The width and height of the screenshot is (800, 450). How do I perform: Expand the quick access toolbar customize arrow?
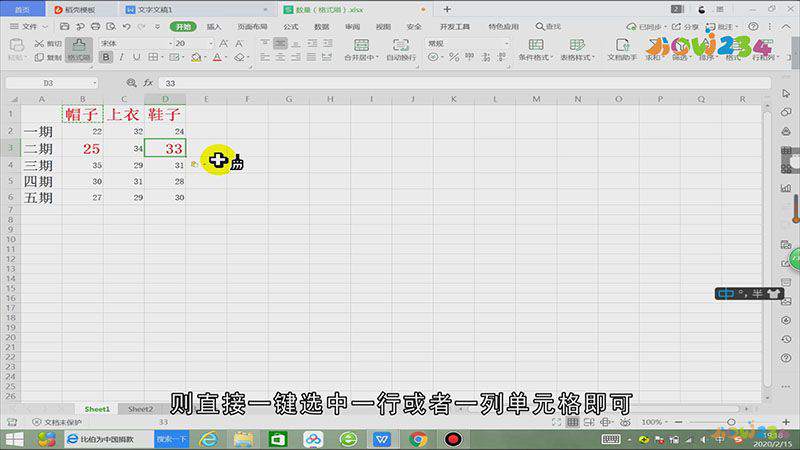157,27
